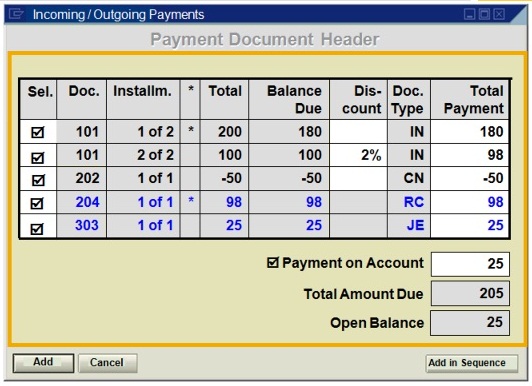
Task: Toggle selection checkbox for document 303
Action: 37,229
